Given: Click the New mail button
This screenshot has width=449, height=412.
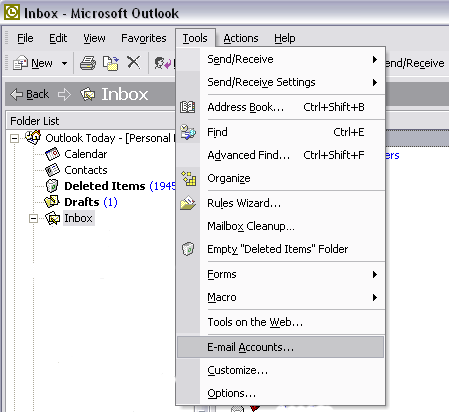Looking at the screenshot, I should point(33,63).
